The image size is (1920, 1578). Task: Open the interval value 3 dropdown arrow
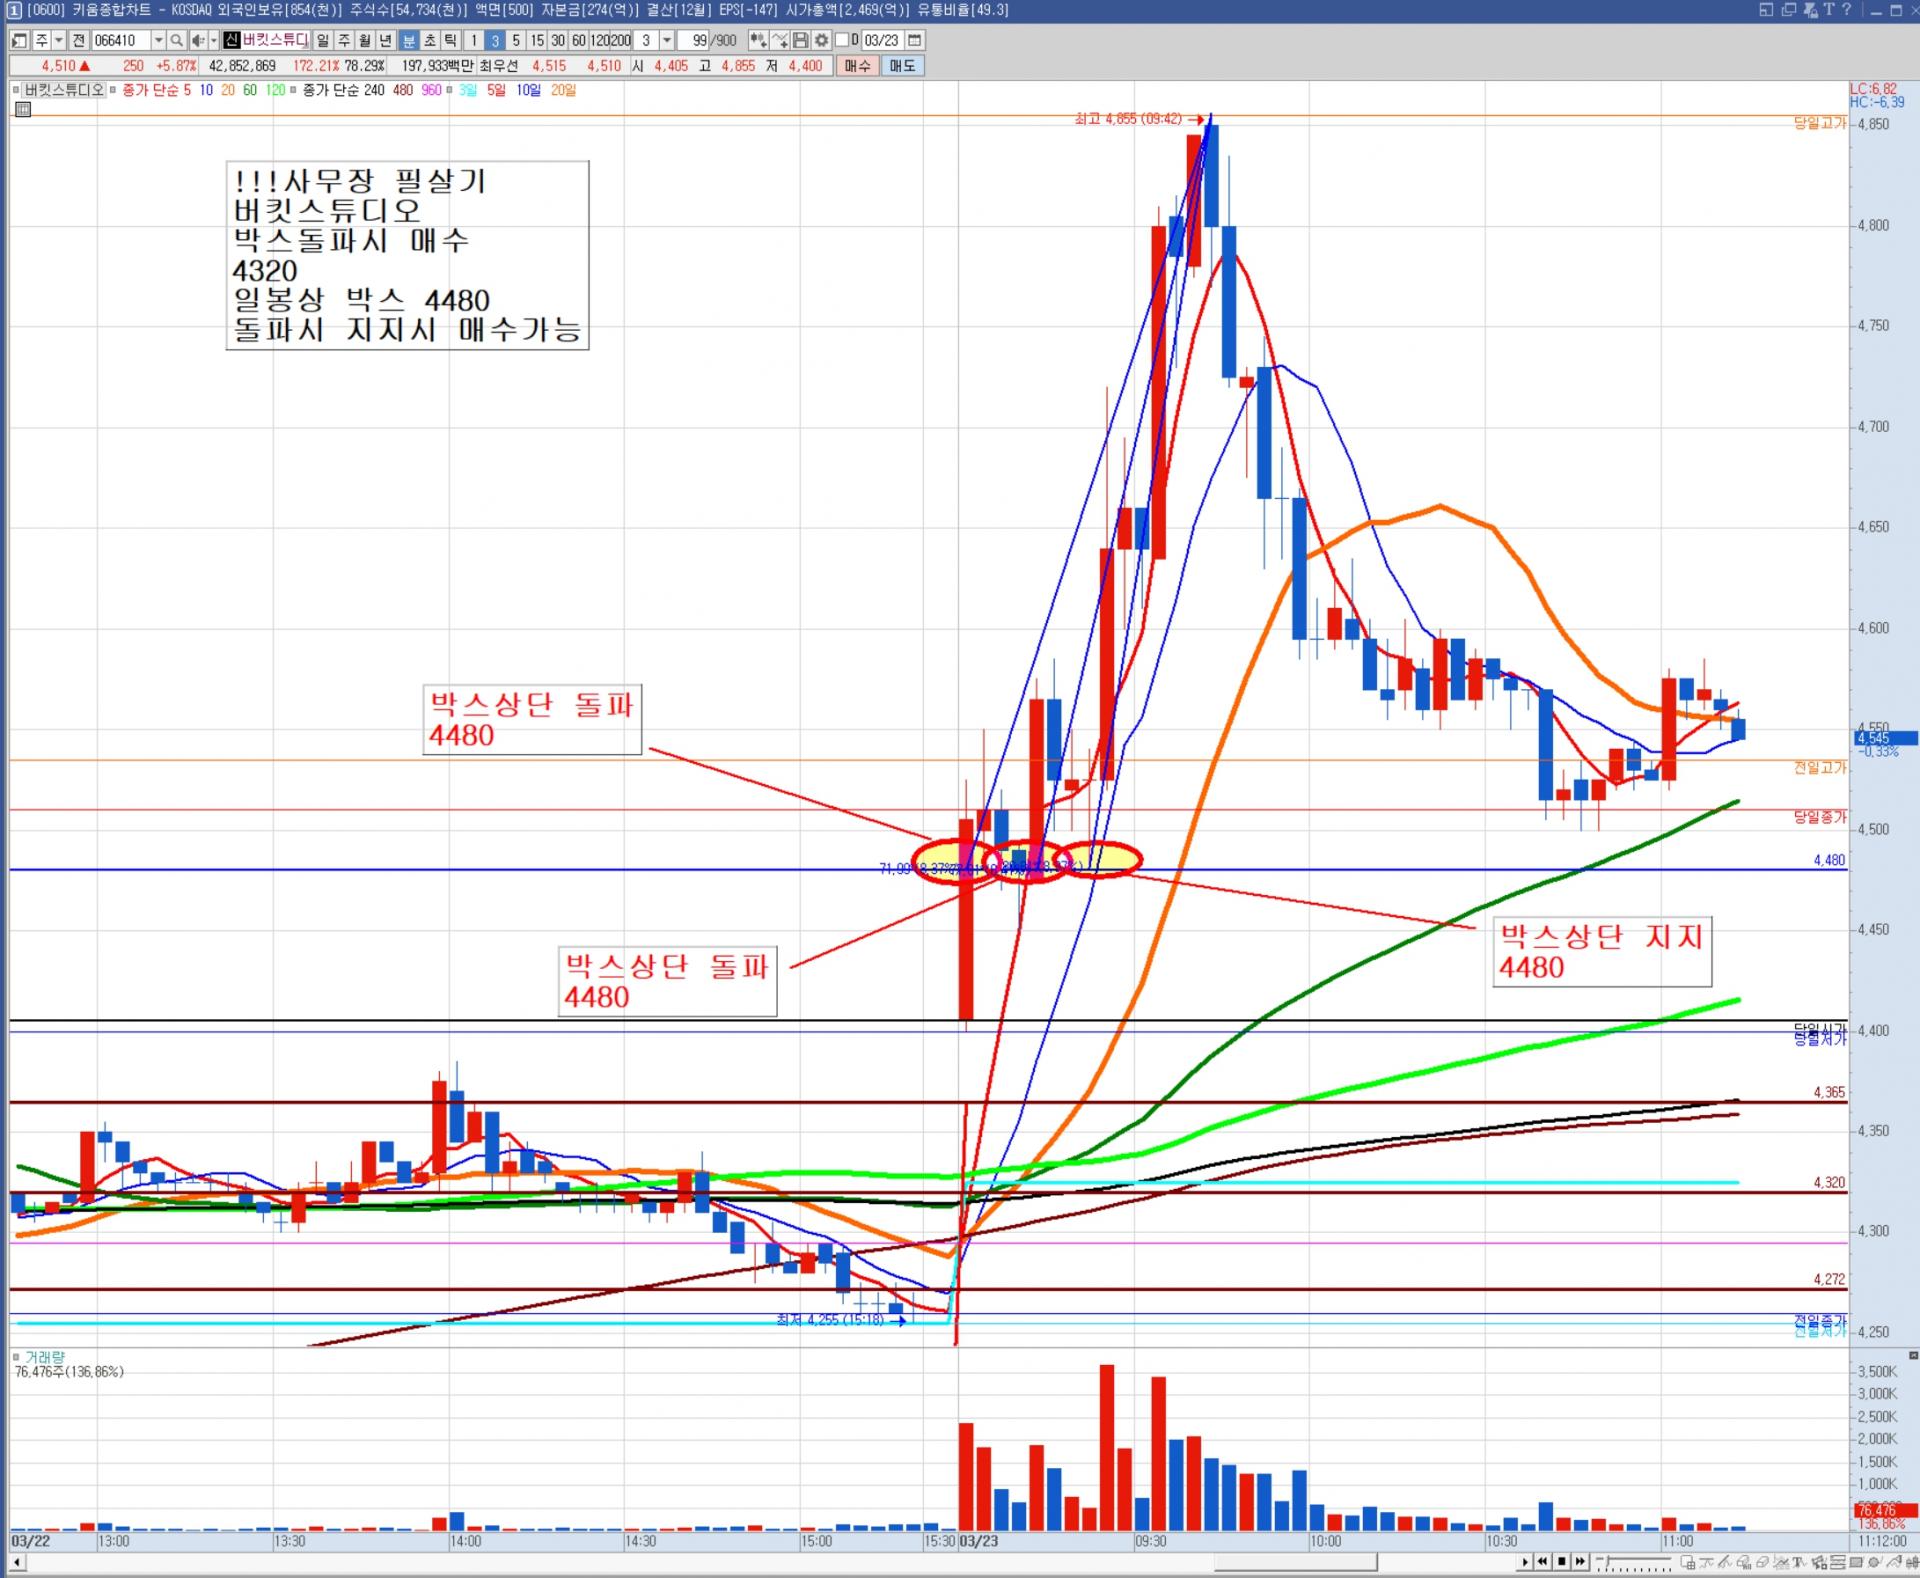click(667, 41)
